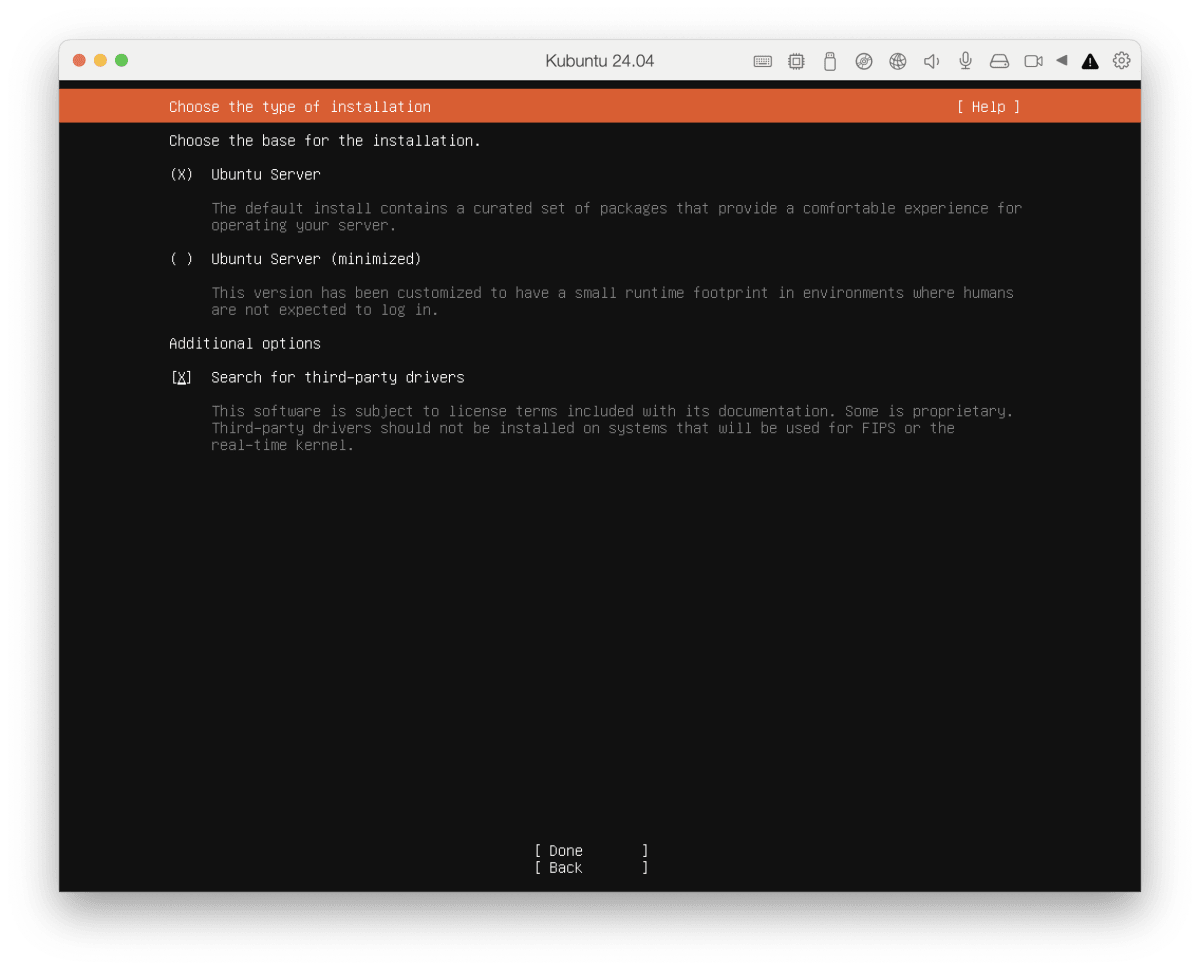The image size is (1200, 970).
Task: Click the license terms text about FIPS
Action: click(612, 428)
